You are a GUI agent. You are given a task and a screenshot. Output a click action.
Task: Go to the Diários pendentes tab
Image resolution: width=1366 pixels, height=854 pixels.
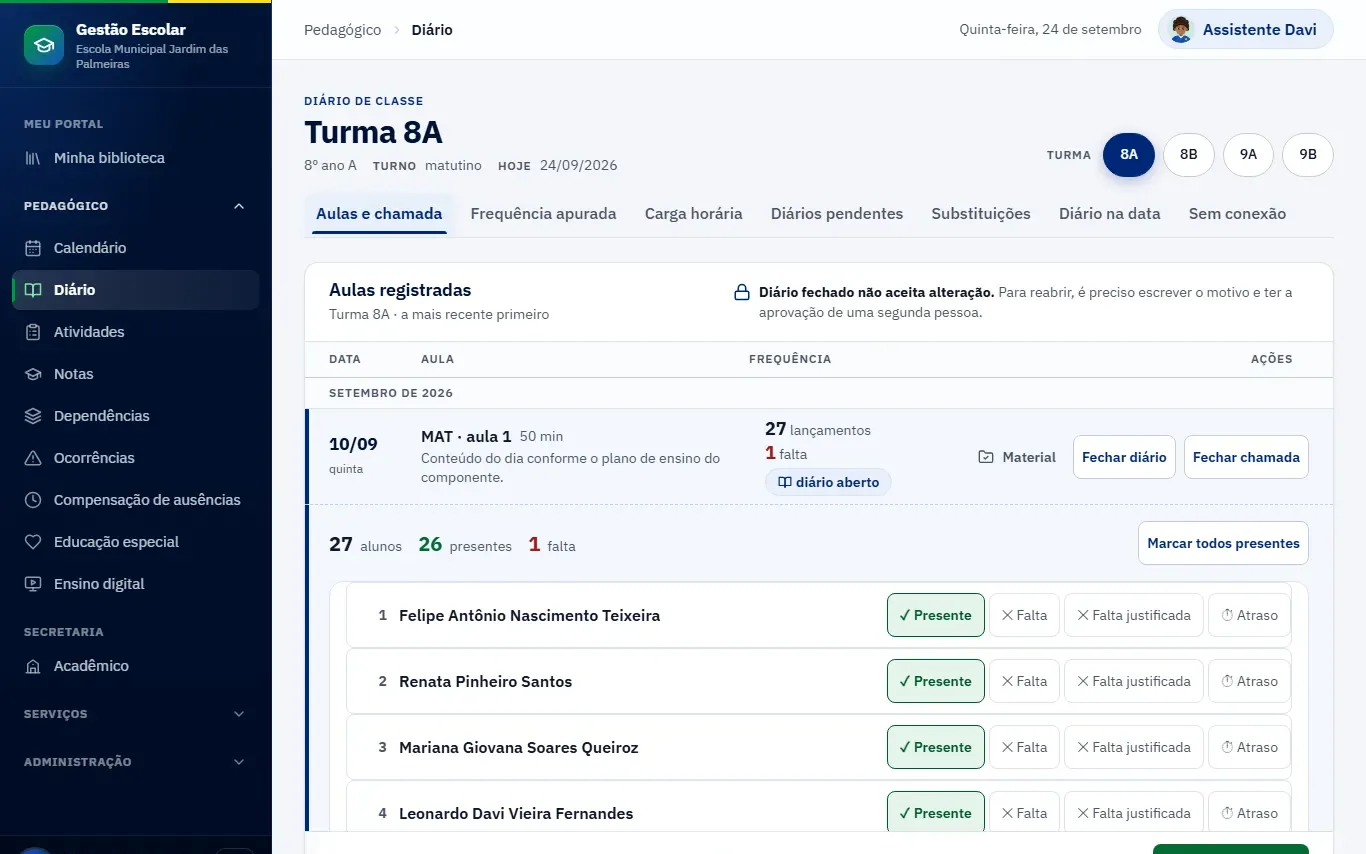click(837, 213)
